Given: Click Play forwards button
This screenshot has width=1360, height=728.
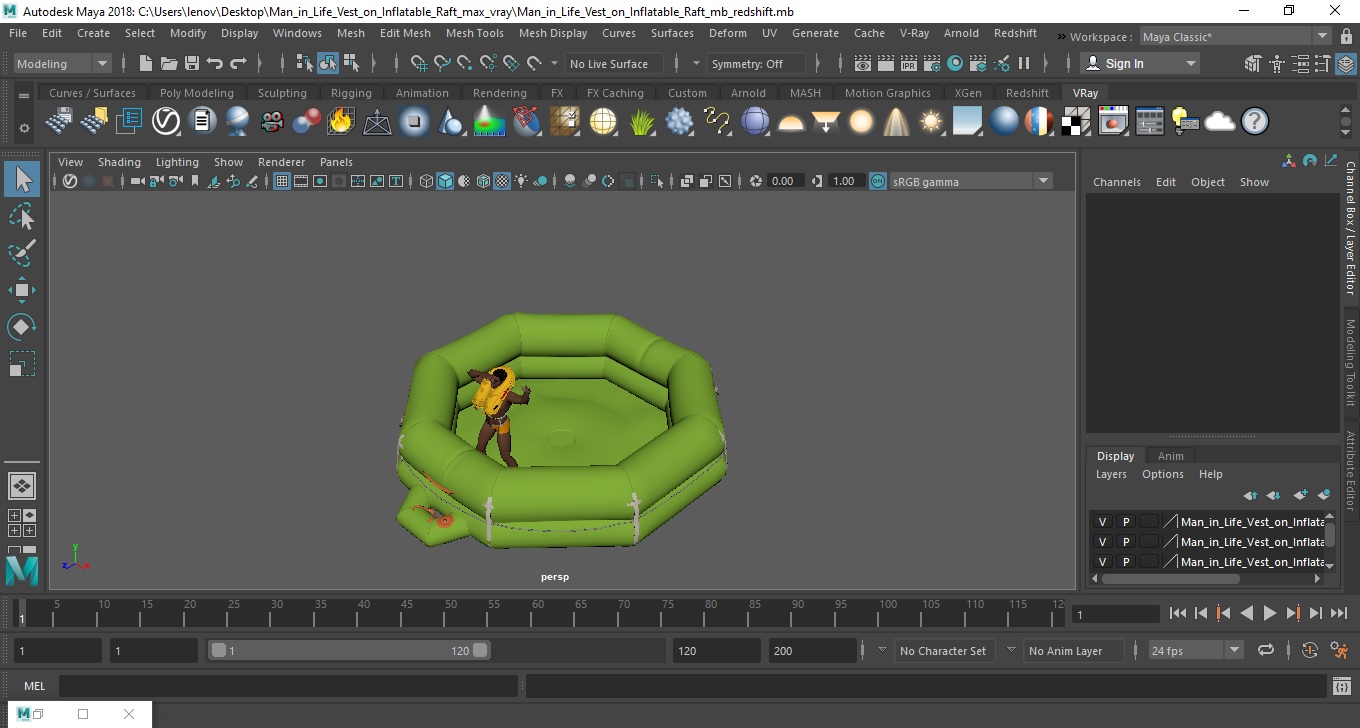Looking at the screenshot, I should (x=1269, y=613).
